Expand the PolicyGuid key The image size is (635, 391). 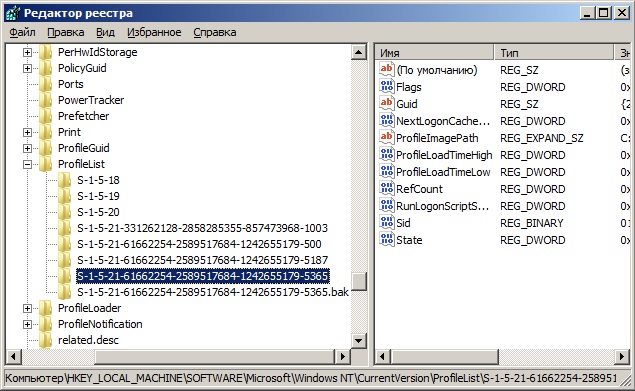click(27, 68)
